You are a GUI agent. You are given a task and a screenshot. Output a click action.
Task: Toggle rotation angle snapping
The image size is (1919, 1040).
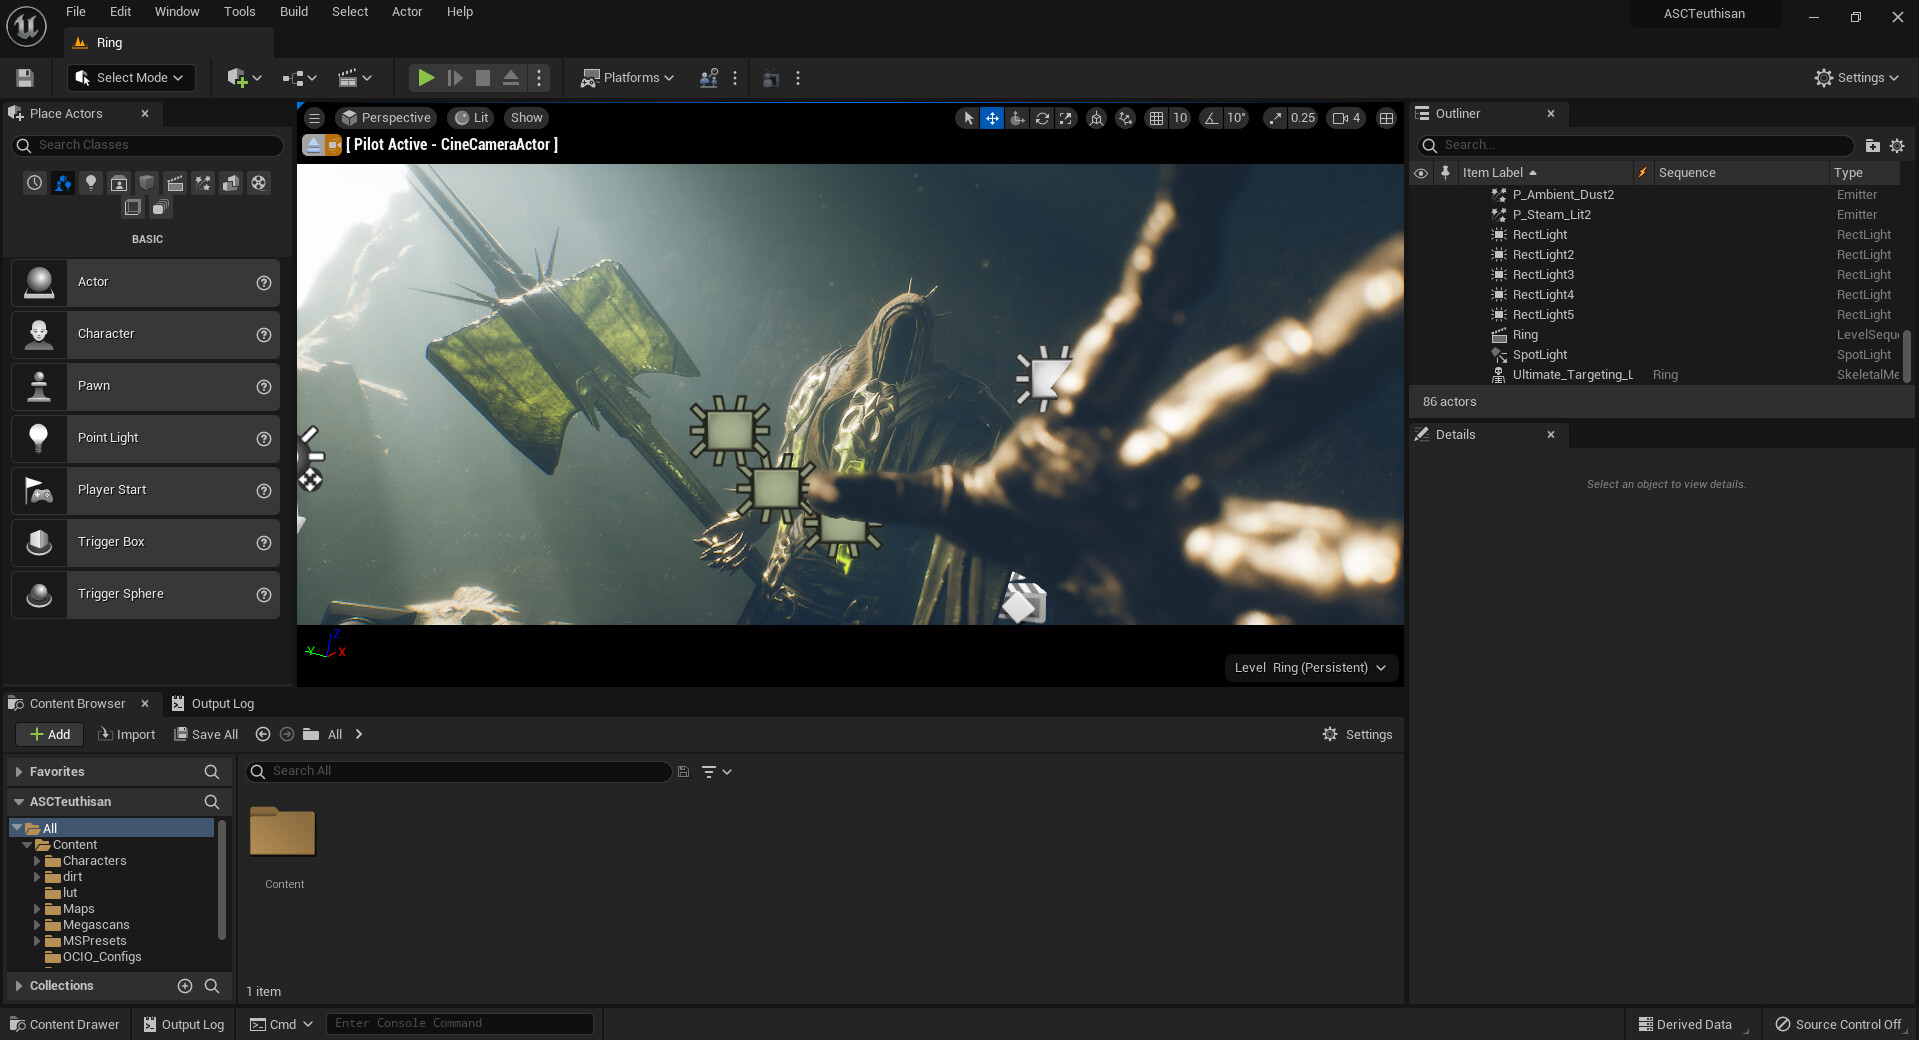pos(1211,118)
